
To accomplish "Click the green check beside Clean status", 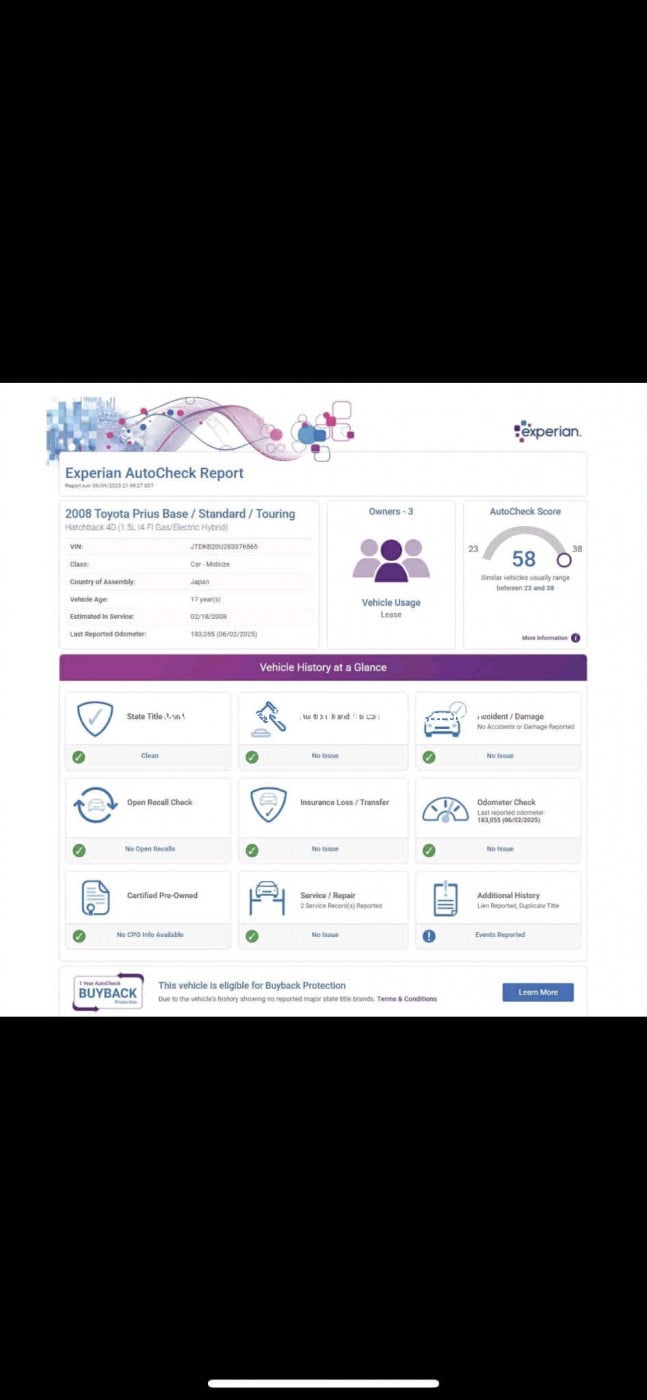I will [79, 757].
